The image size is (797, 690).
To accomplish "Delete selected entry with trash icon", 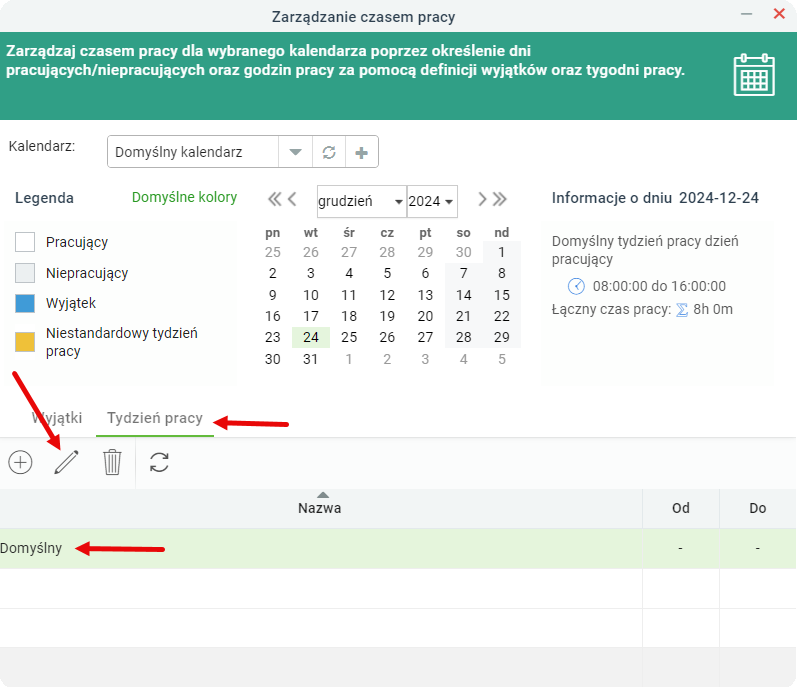I will pyautogui.click(x=112, y=462).
